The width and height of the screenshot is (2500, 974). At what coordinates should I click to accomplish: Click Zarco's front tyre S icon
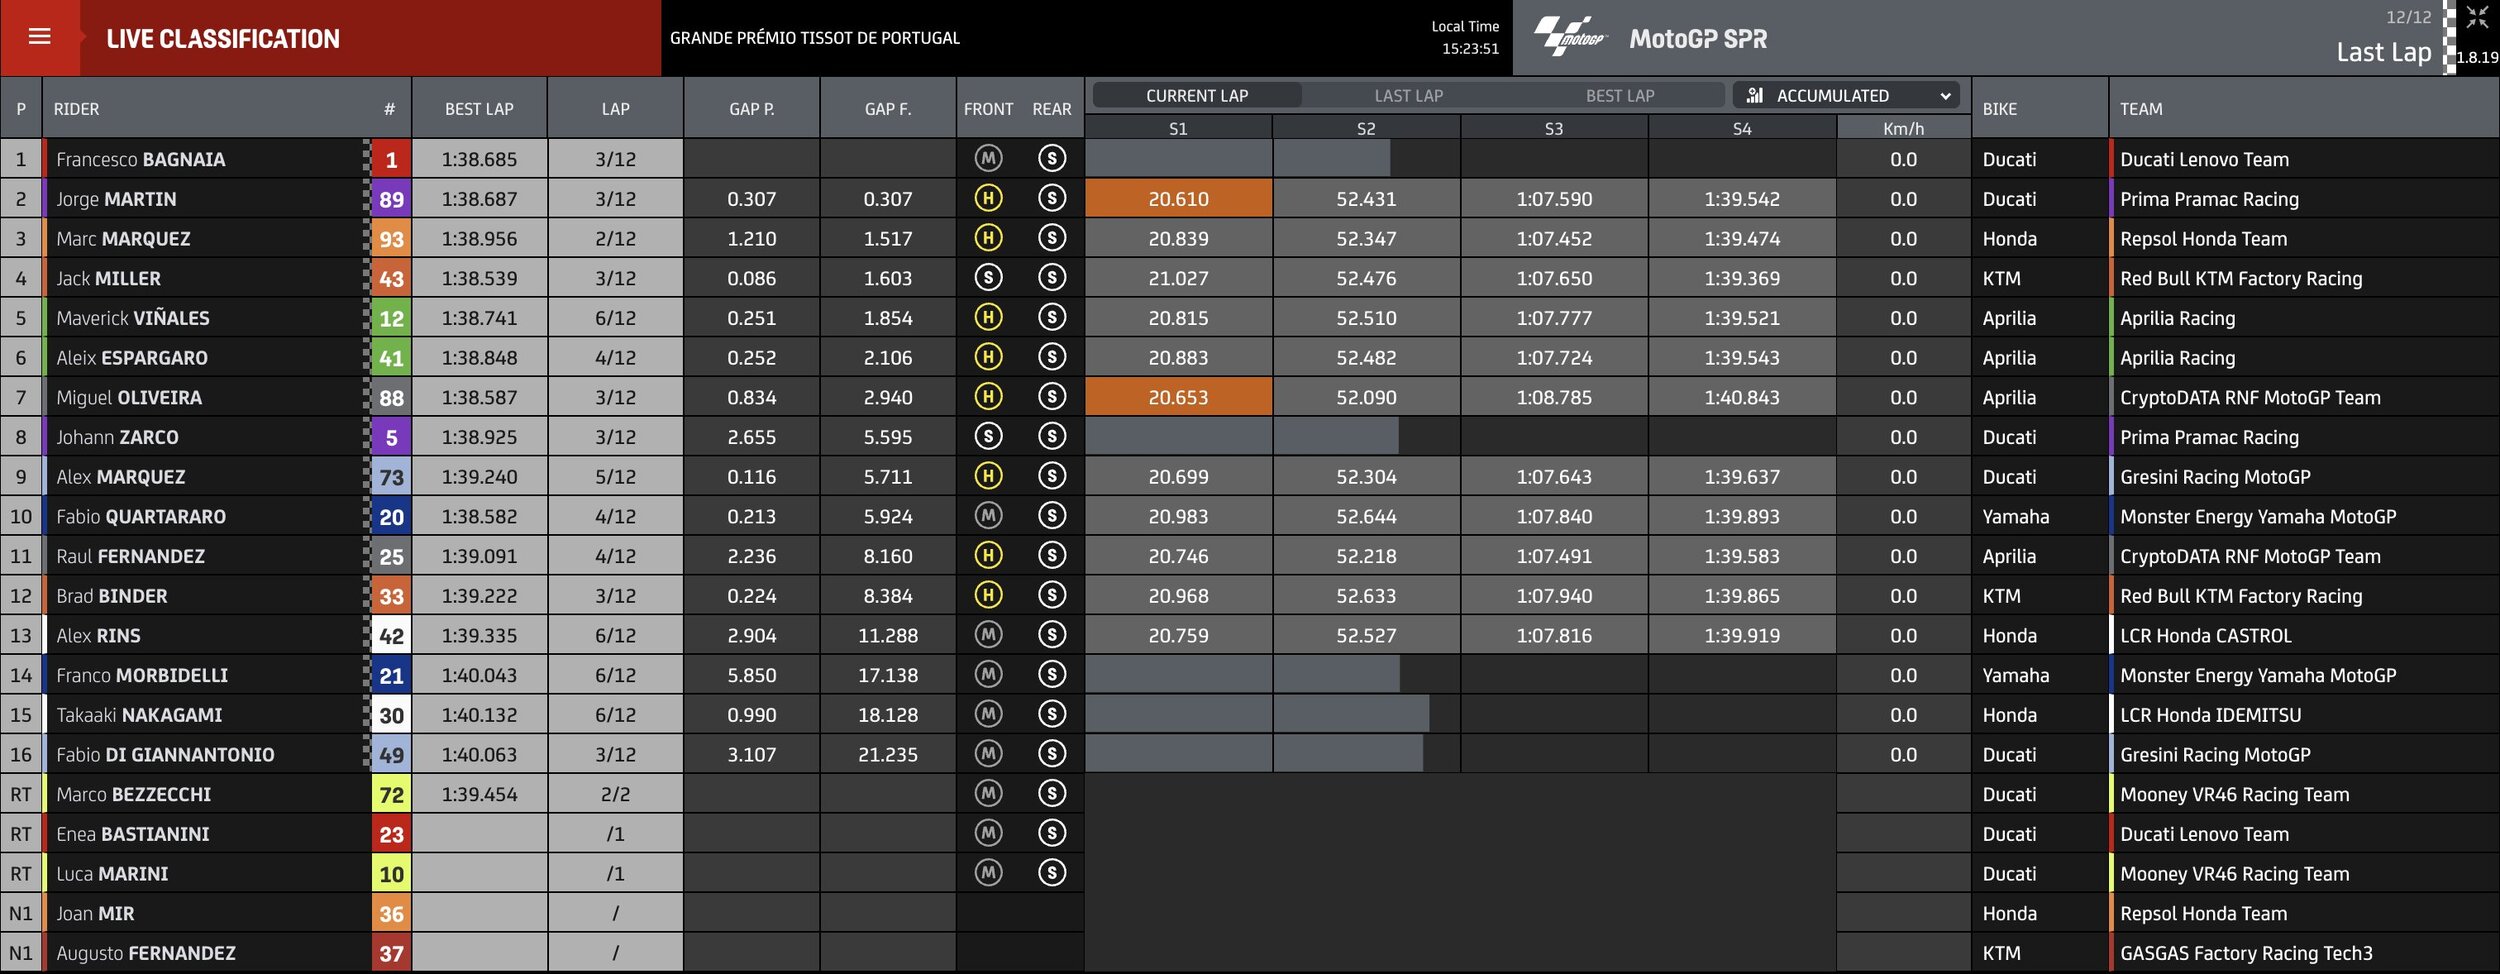tap(988, 436)
